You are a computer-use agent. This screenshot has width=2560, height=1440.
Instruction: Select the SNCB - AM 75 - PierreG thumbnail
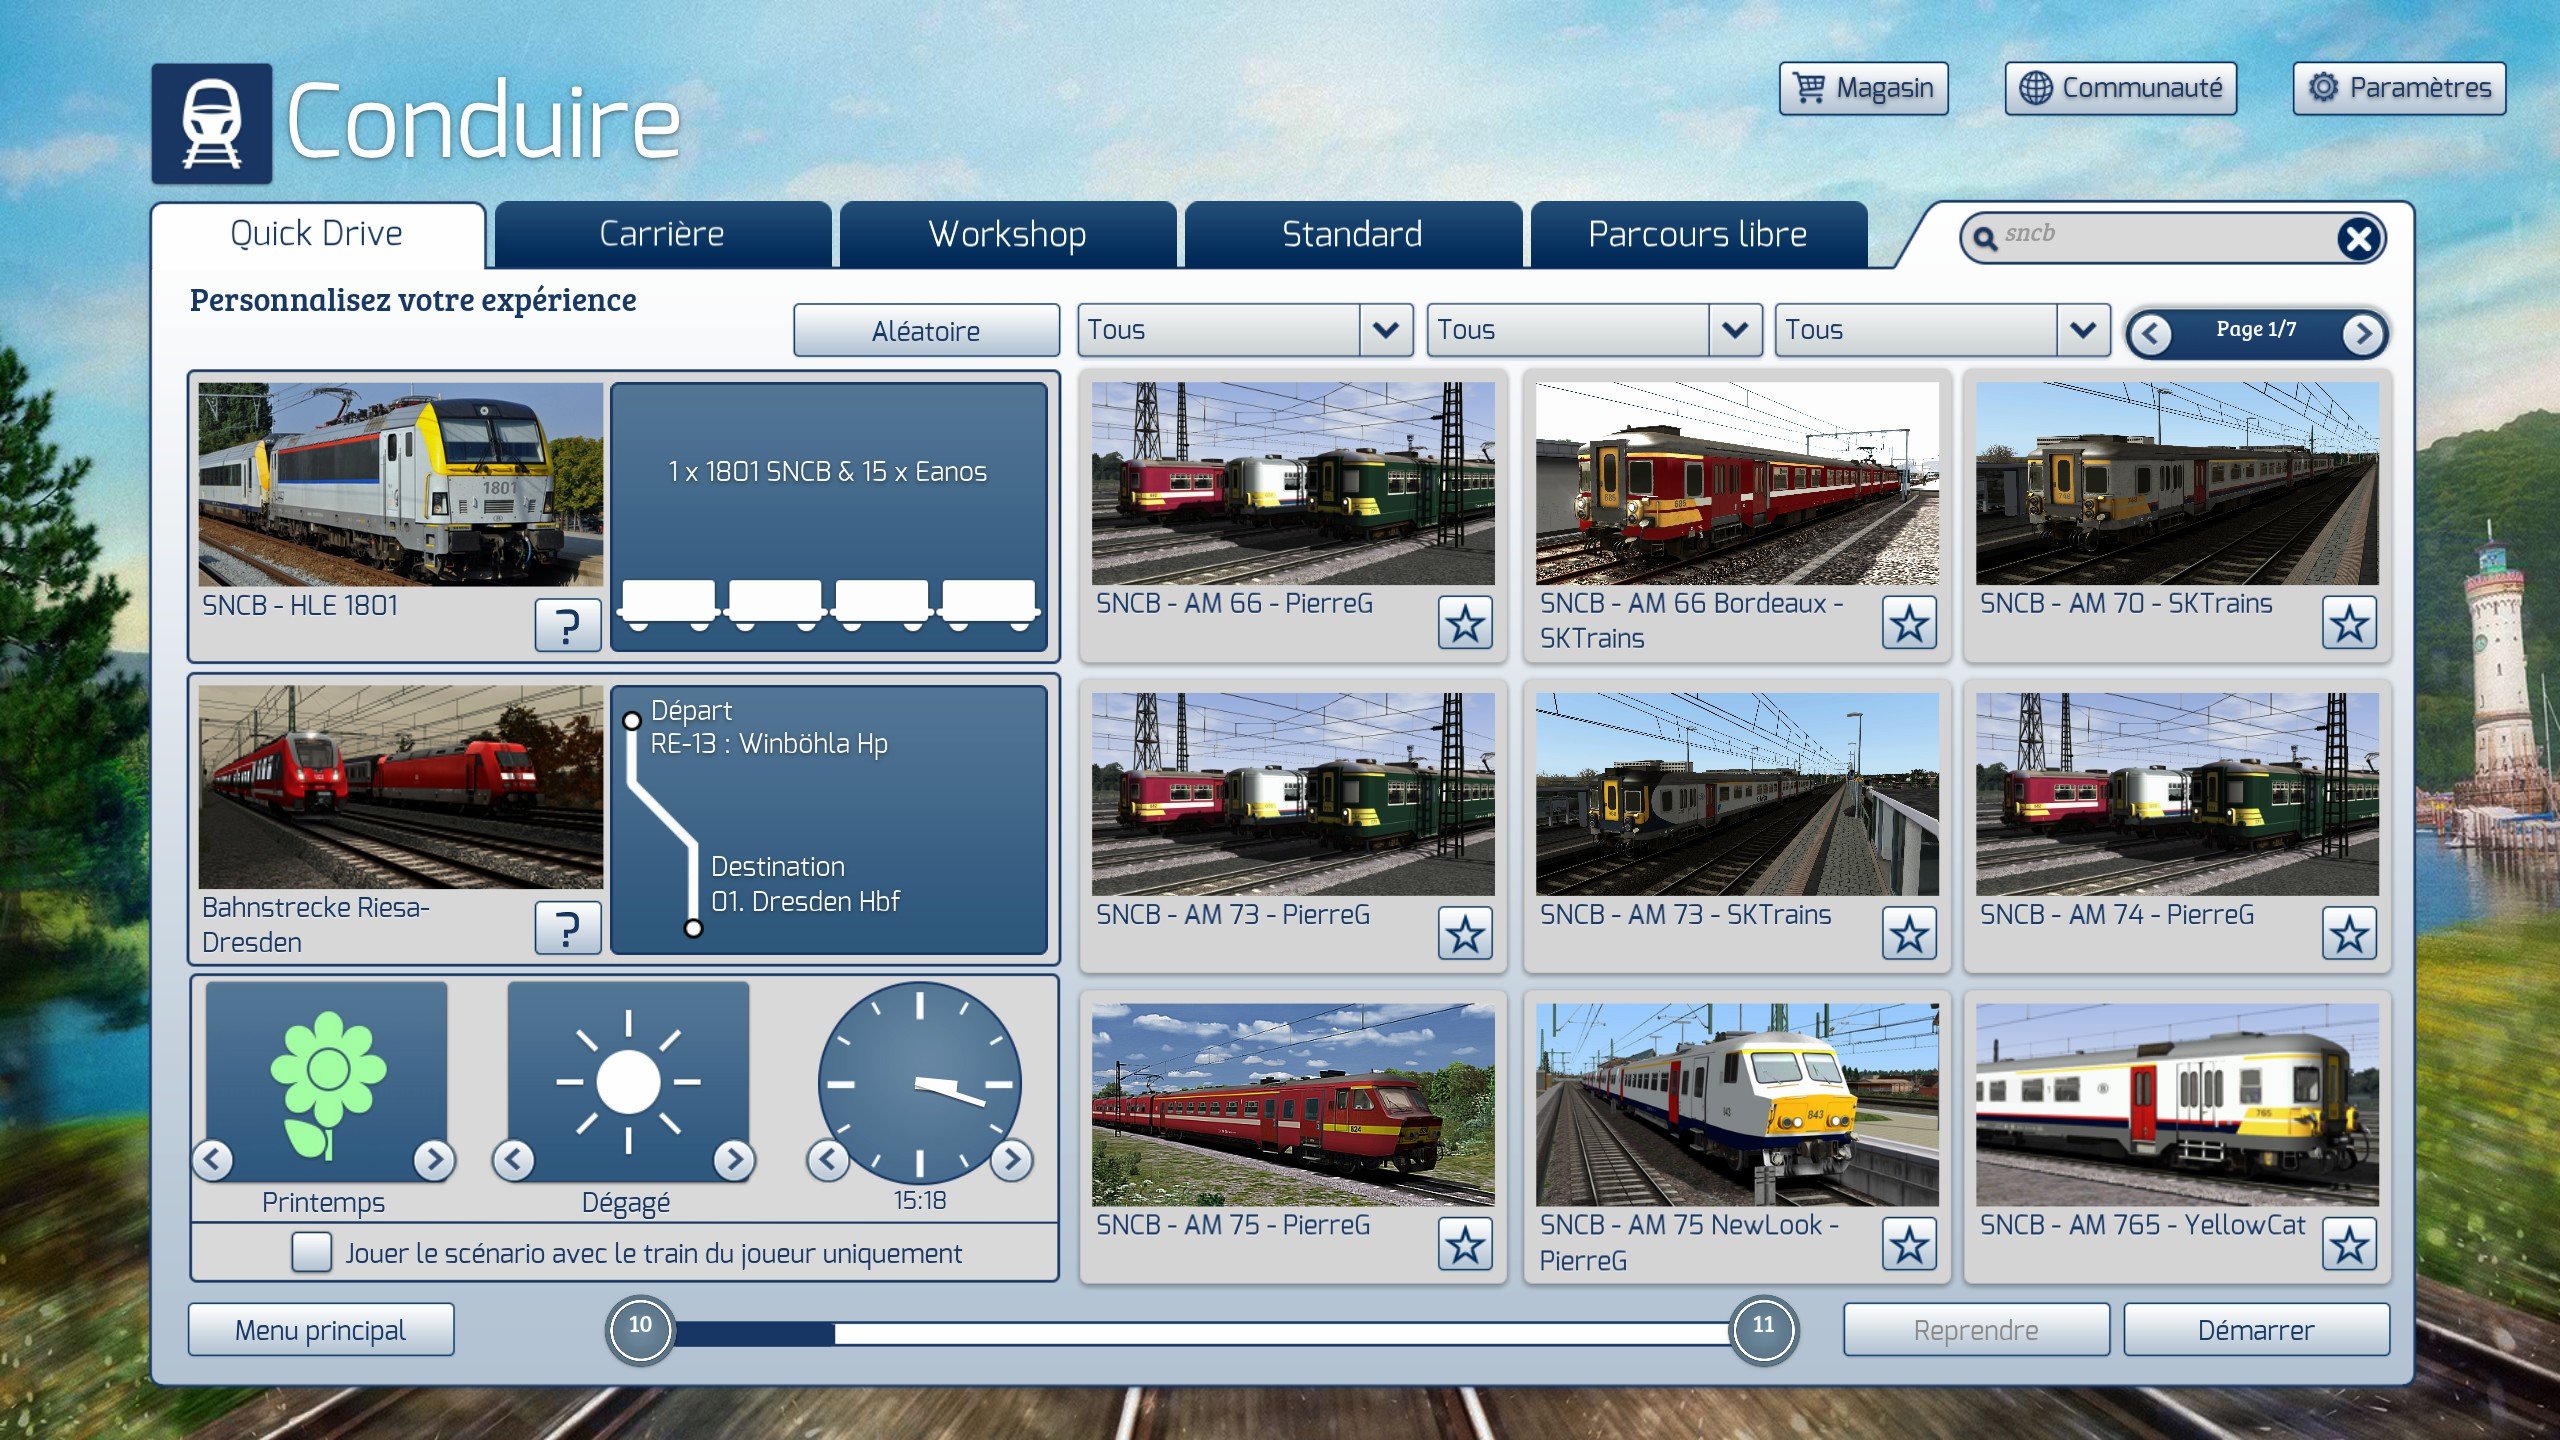point(1293,1105)
